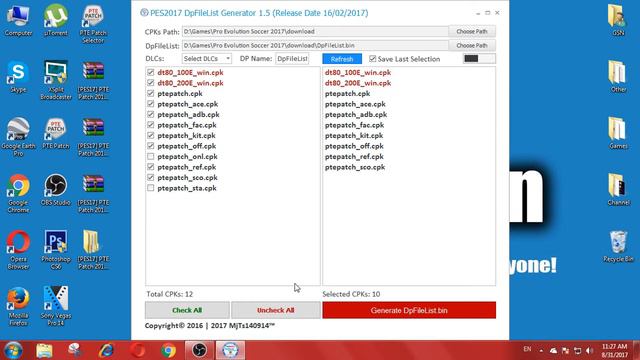Toggle the dark switch beside Save Last Selection

point(479,59)
